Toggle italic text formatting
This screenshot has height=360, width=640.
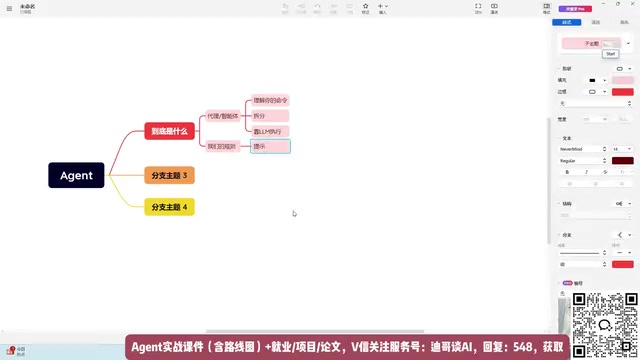pyautogui.click(x=586, y=172)
